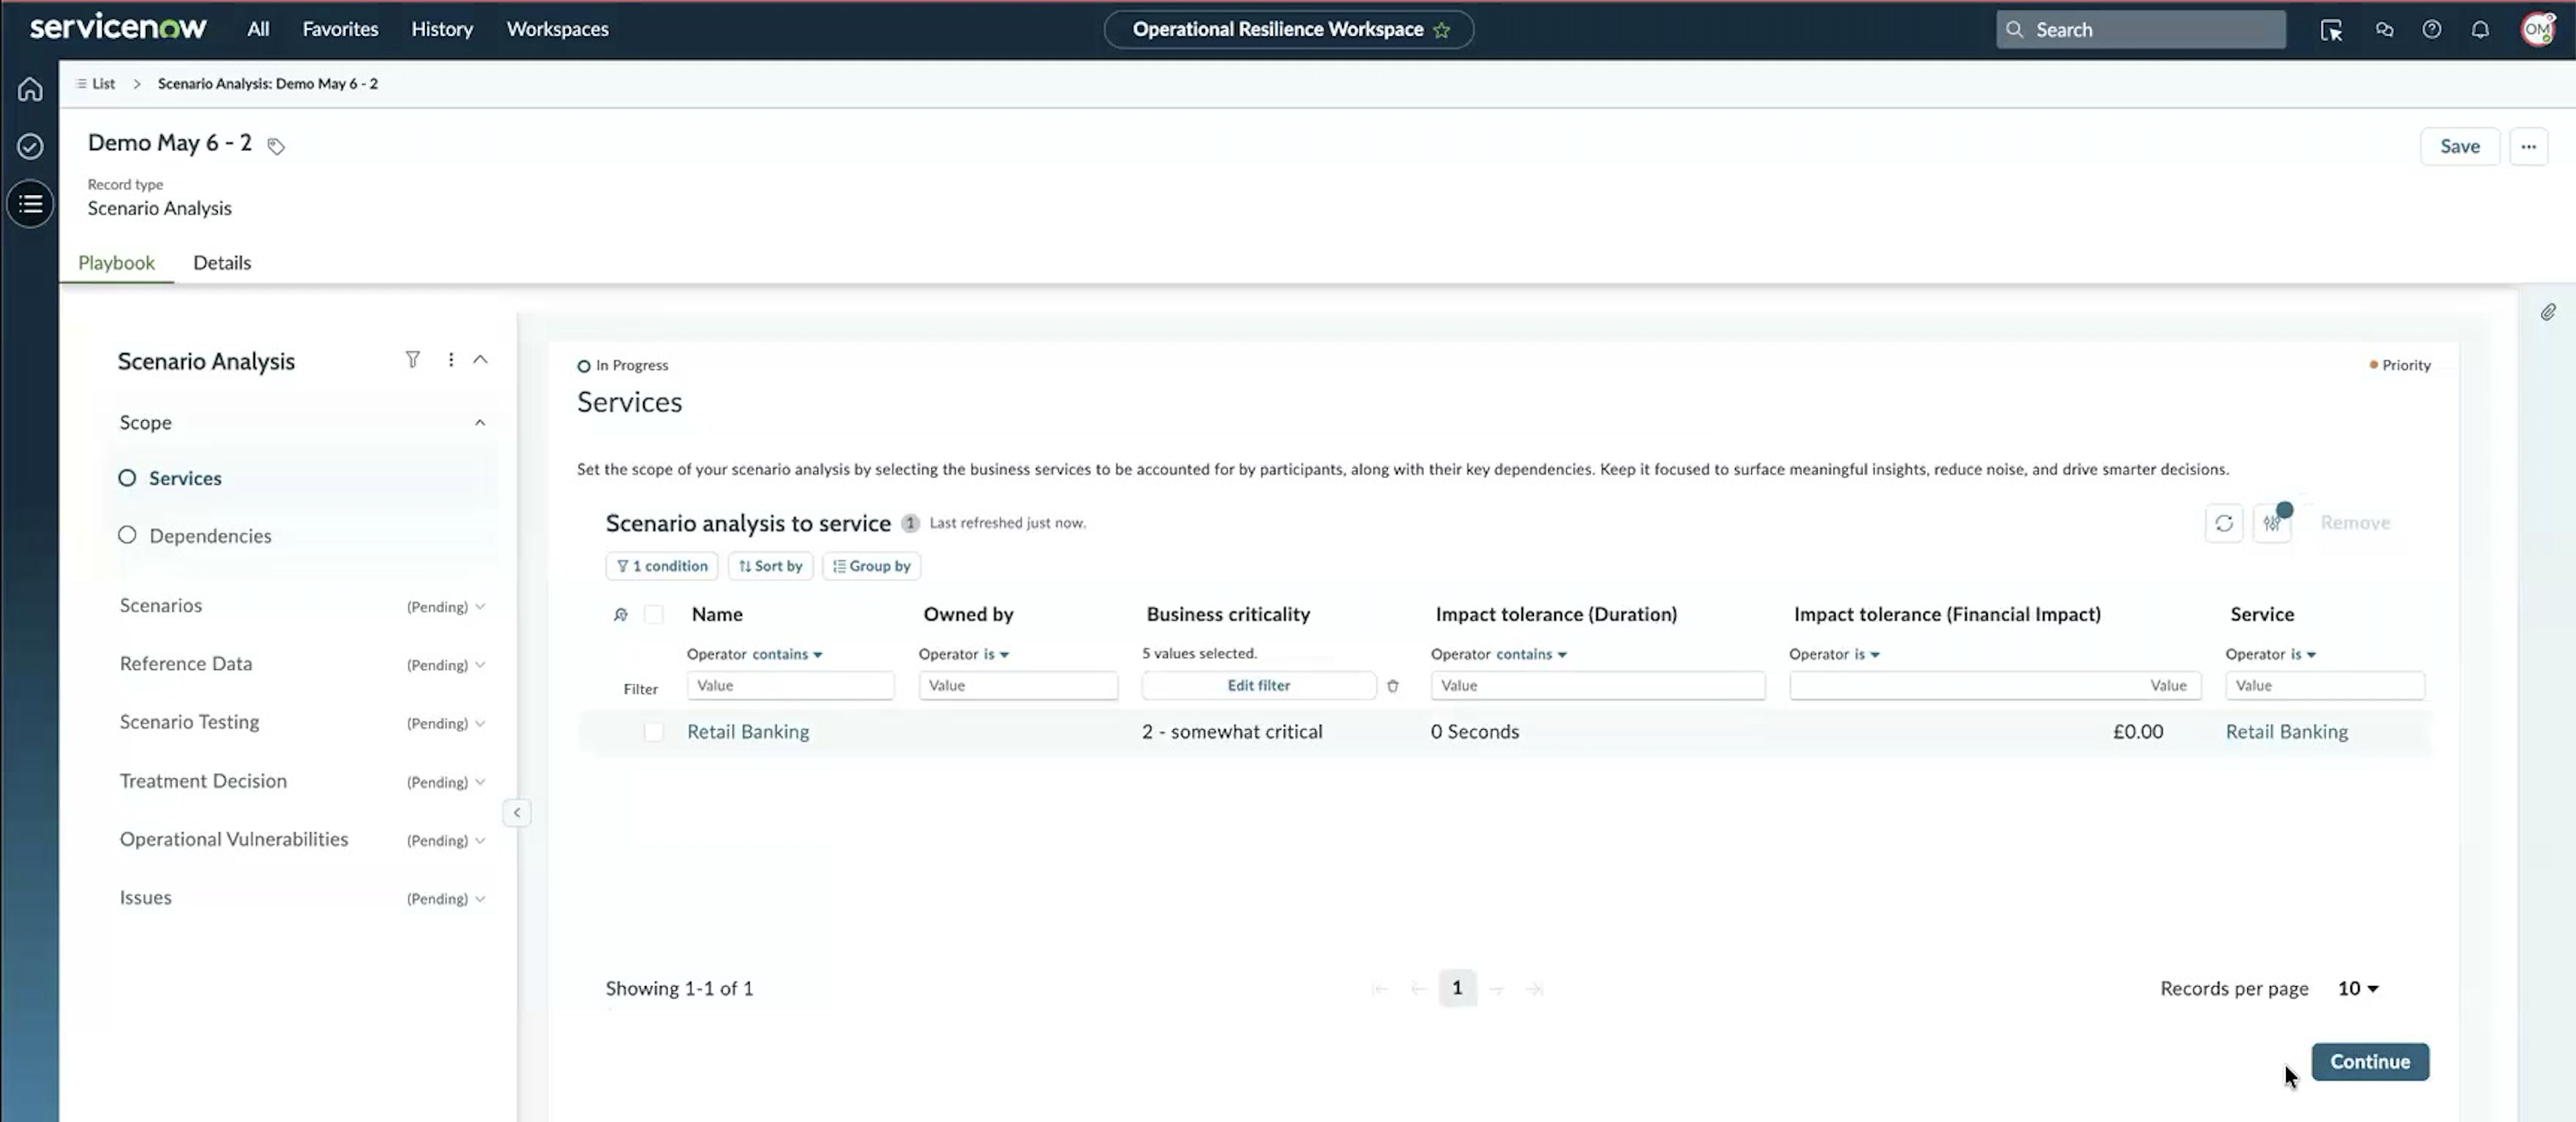Open the pointer help icon in header
The height and width of the screenshot is (1122, 2576).
2331,30
